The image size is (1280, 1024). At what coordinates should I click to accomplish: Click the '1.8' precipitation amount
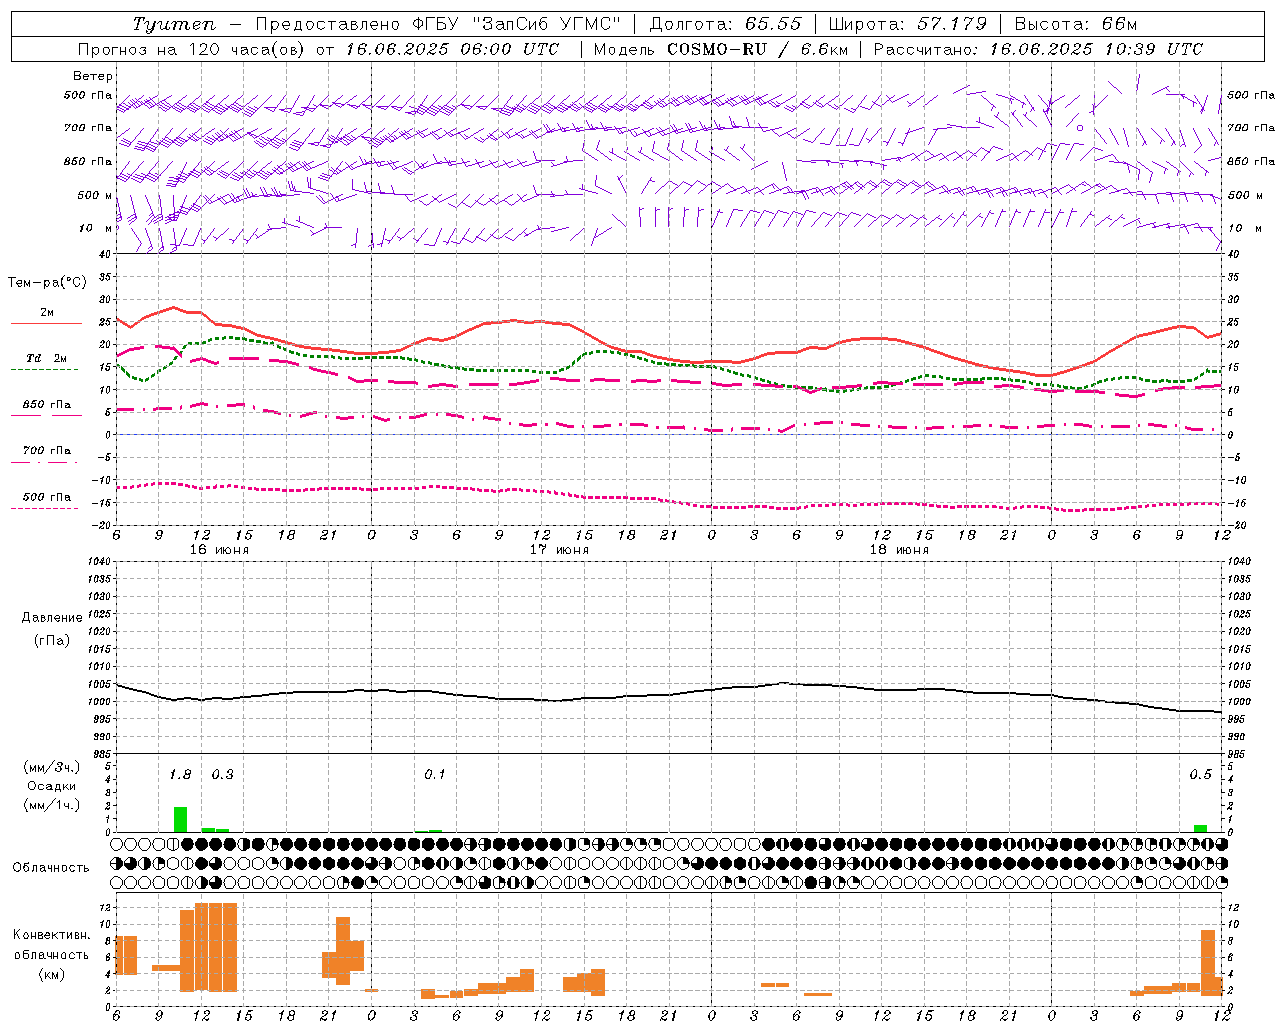tap(180, 775)
